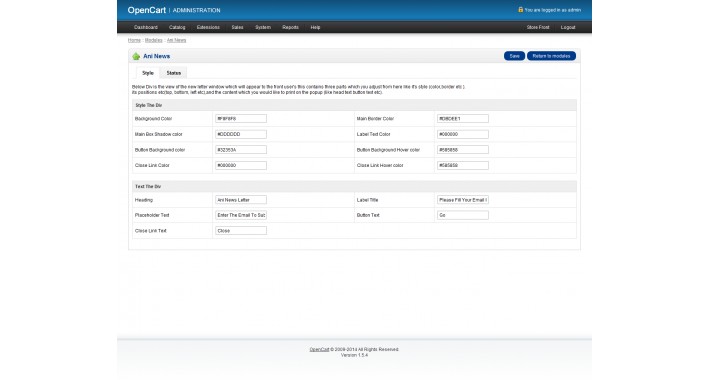Open the Help menu
The image size is (710, 380).
[x=315, y=27]
